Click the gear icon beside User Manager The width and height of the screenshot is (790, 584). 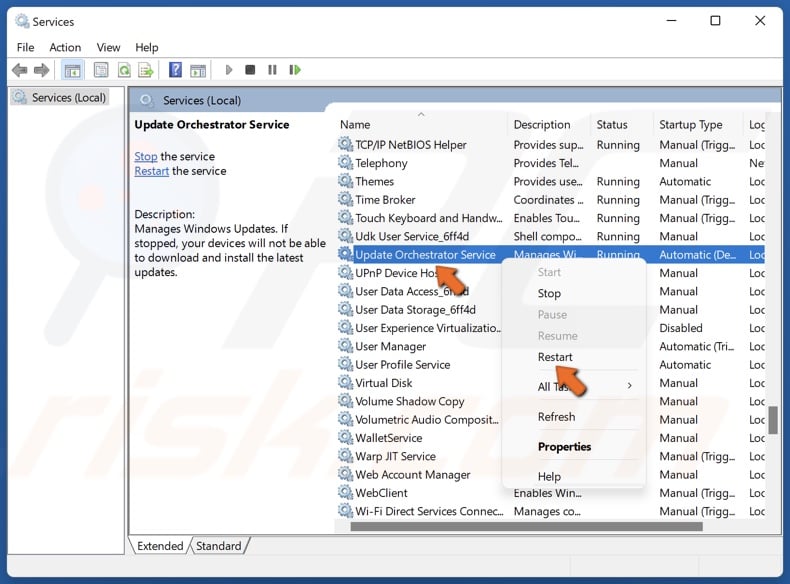point(345,346)
